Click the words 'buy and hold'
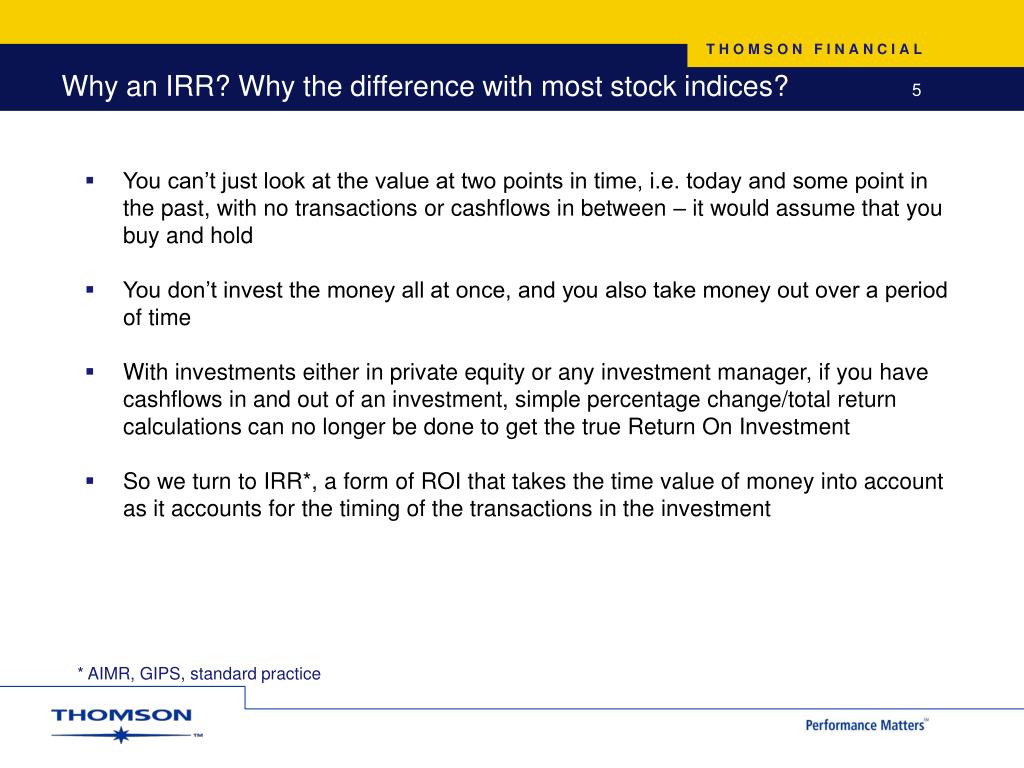The image size is (1024, 768). pyautogui.click(x=188, y=236)
